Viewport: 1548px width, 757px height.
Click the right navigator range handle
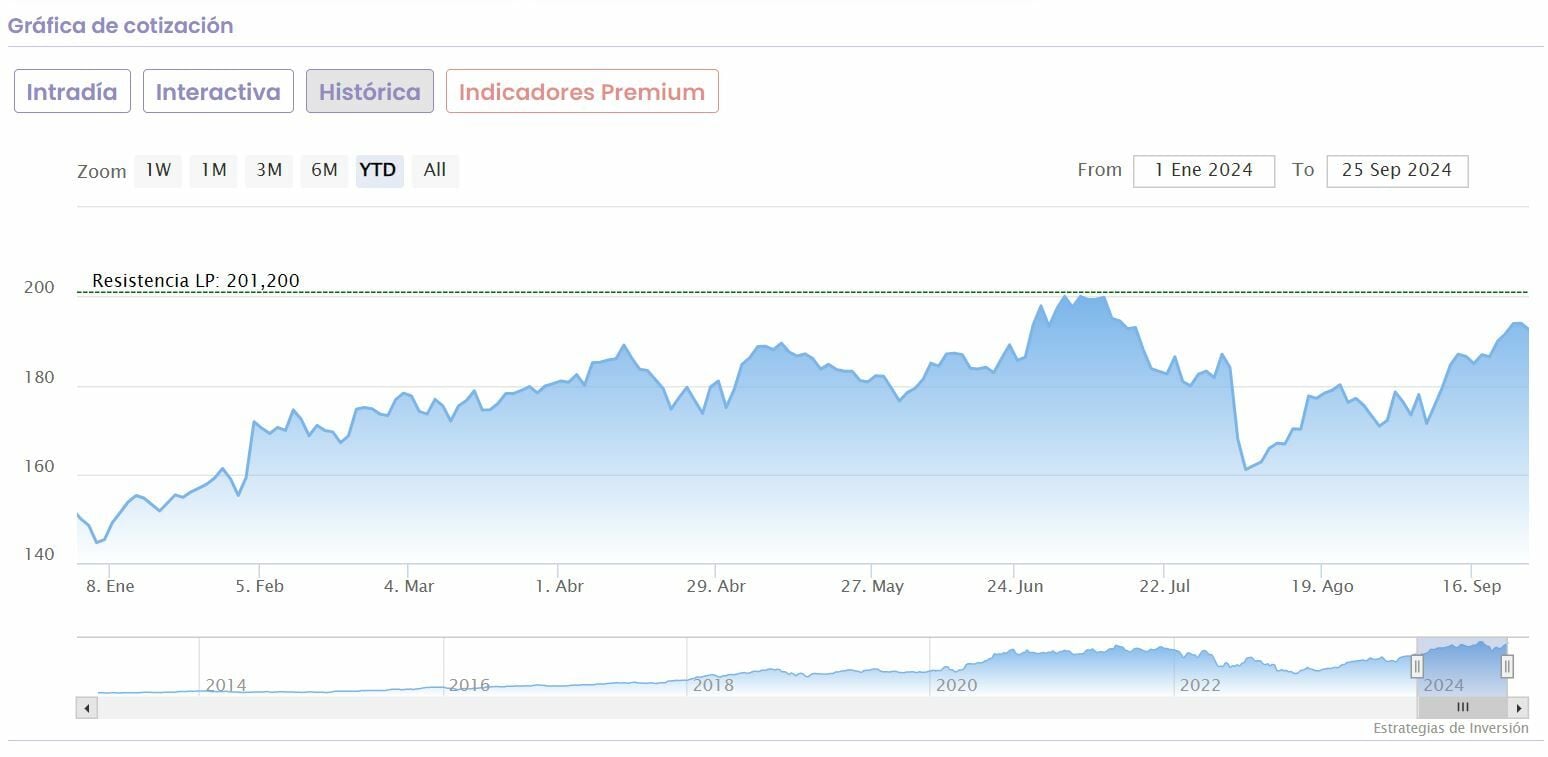click(1507, 666)
